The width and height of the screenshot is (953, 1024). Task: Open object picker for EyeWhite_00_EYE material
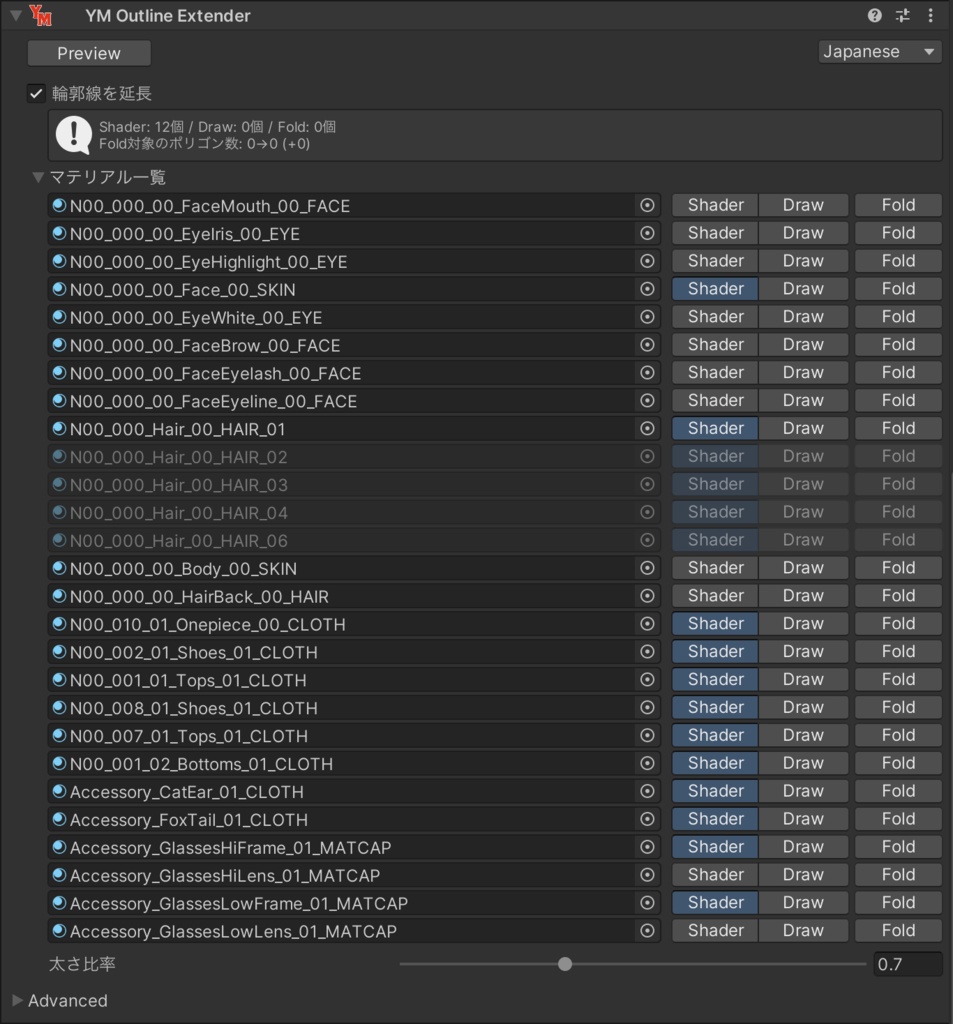pos(647,317)
